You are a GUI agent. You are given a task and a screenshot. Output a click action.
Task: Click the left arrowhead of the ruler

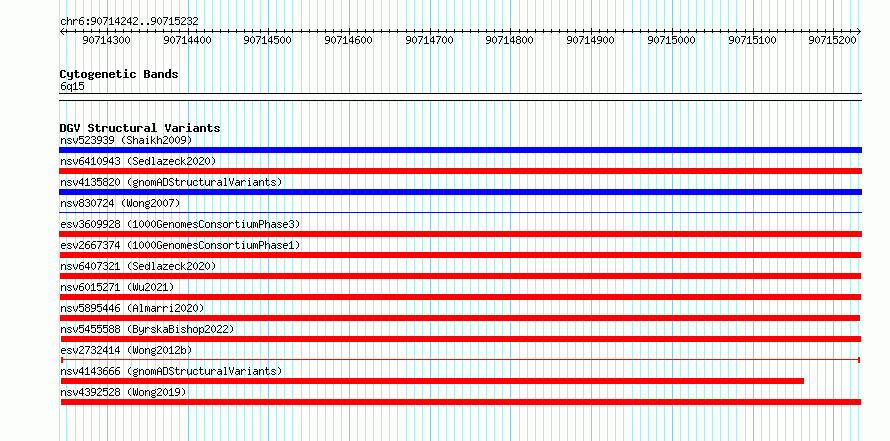pos(62,31)
